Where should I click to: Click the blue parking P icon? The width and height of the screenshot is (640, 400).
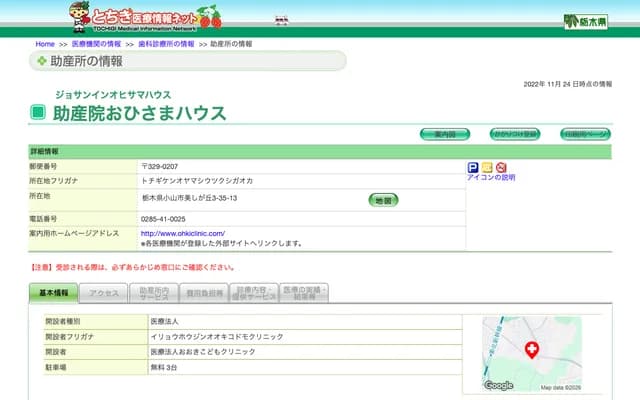(473, 167)
